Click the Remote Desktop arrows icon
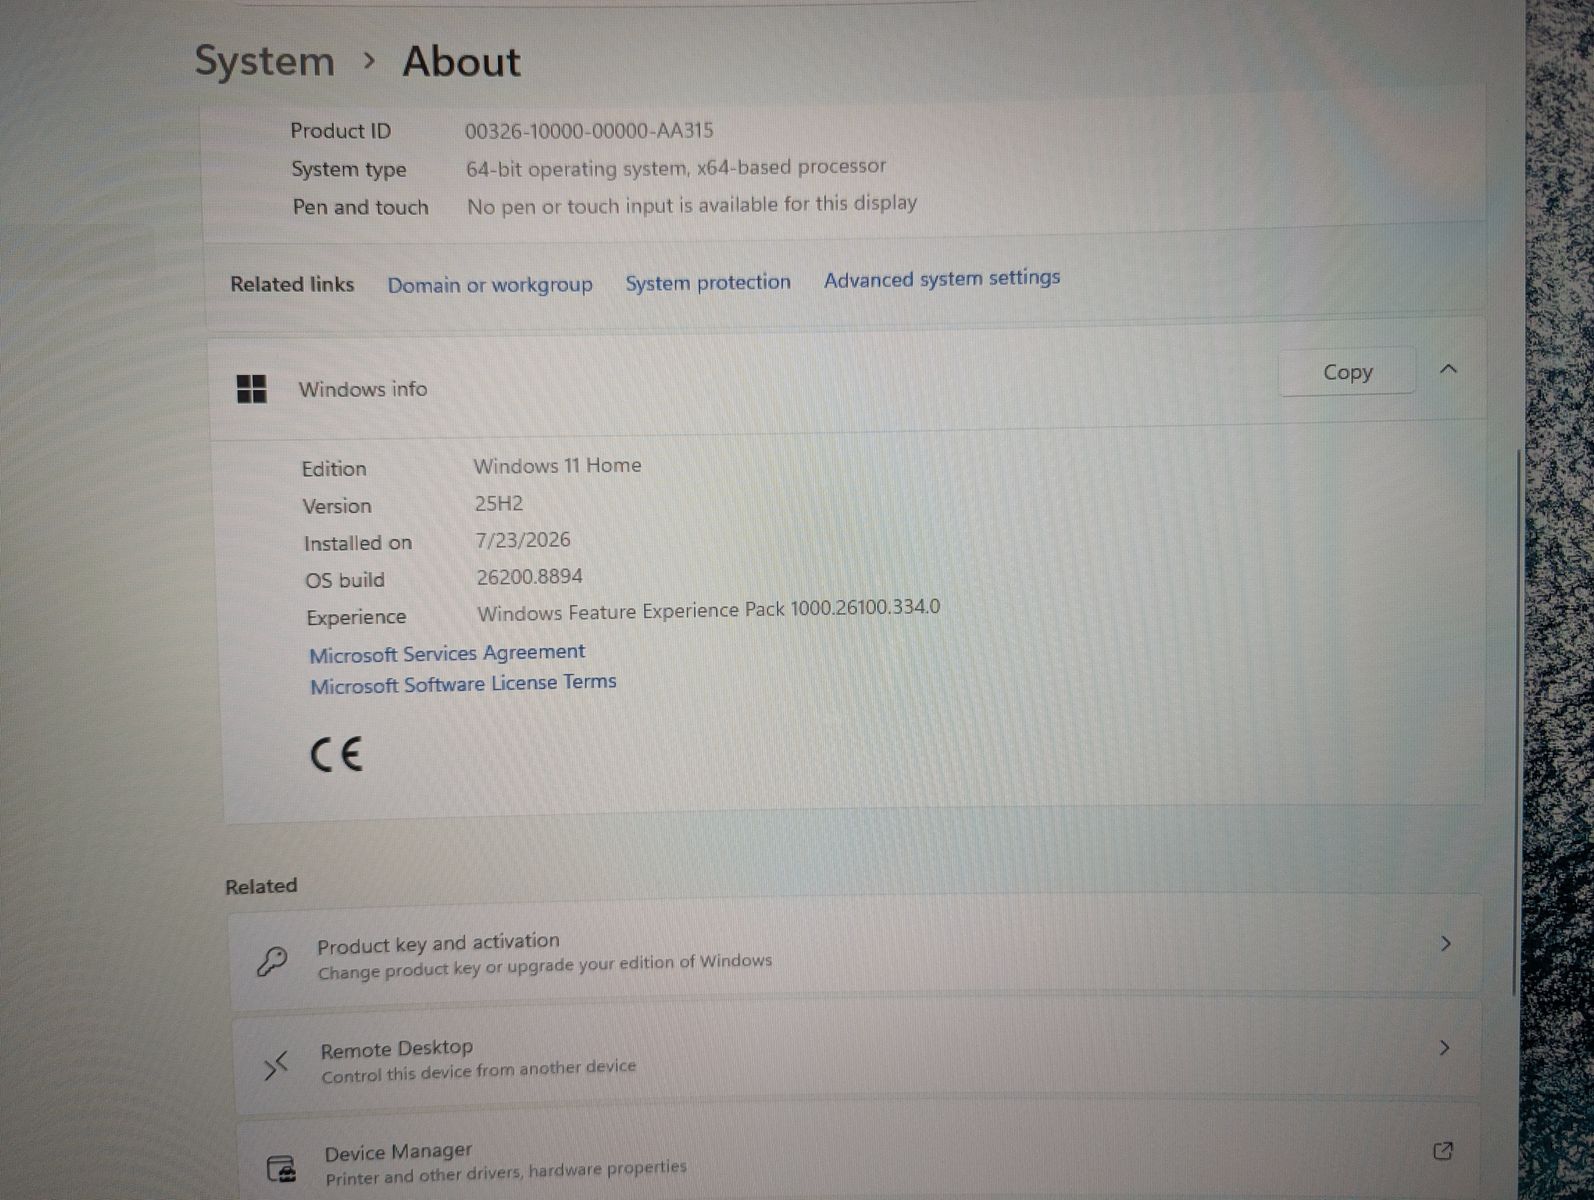 click(276, 1065)
